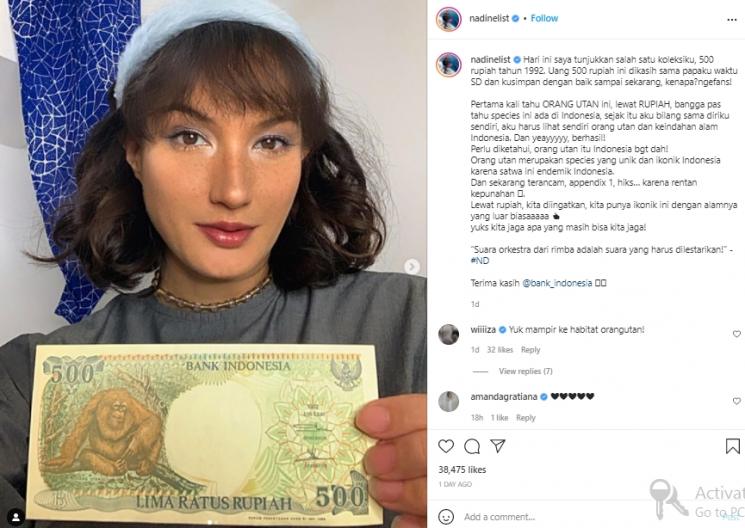745x528 pixels.
Task: Share post using paper plane icon
Action: coord(497,446)
